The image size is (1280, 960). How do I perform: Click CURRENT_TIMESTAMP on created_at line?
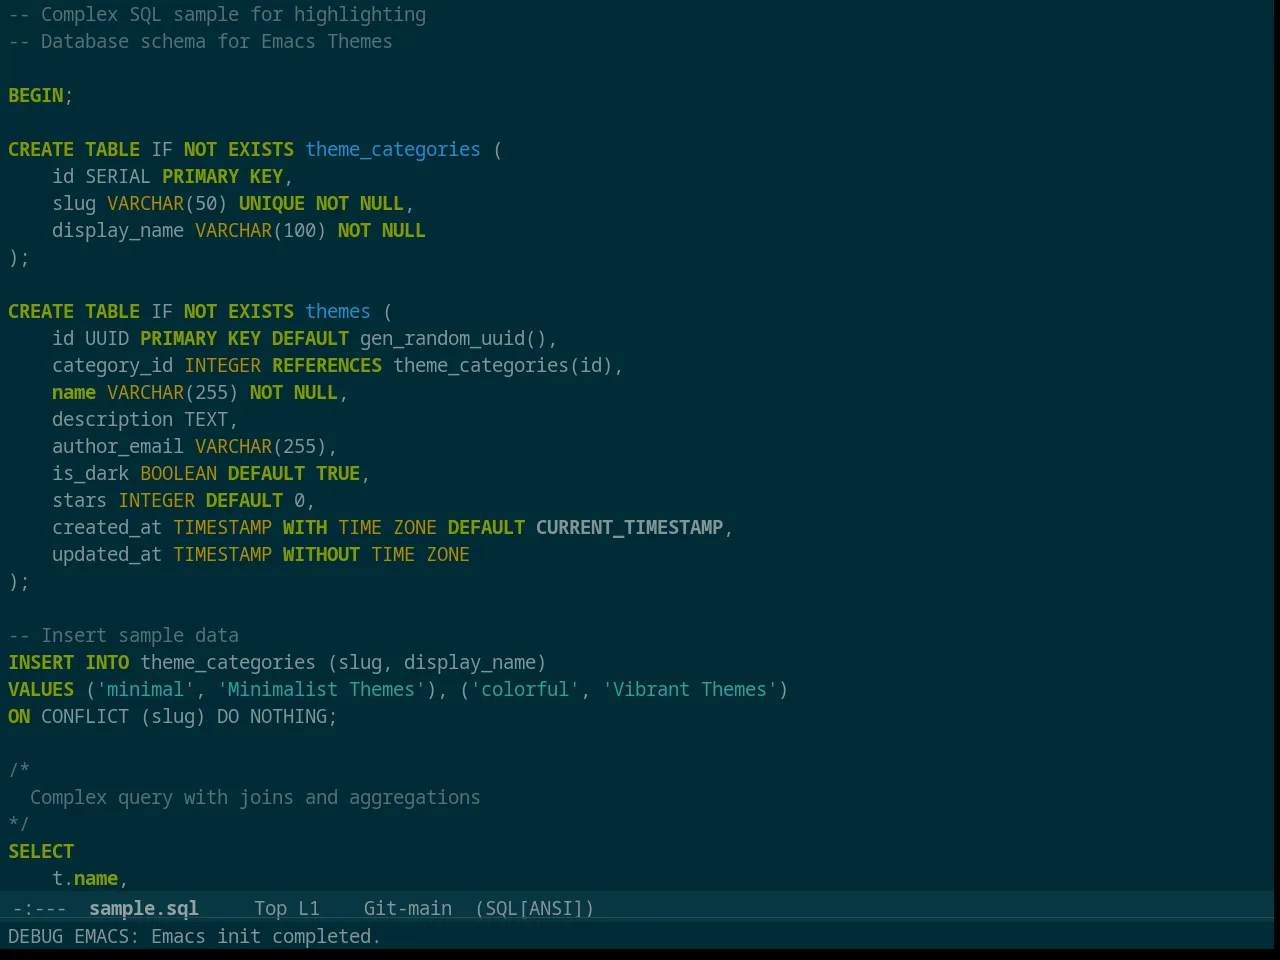(x=629, y=527)
